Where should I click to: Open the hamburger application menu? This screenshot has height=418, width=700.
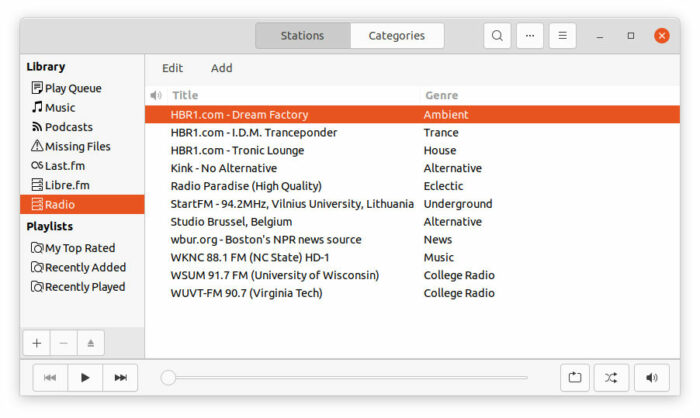[562, 36]
